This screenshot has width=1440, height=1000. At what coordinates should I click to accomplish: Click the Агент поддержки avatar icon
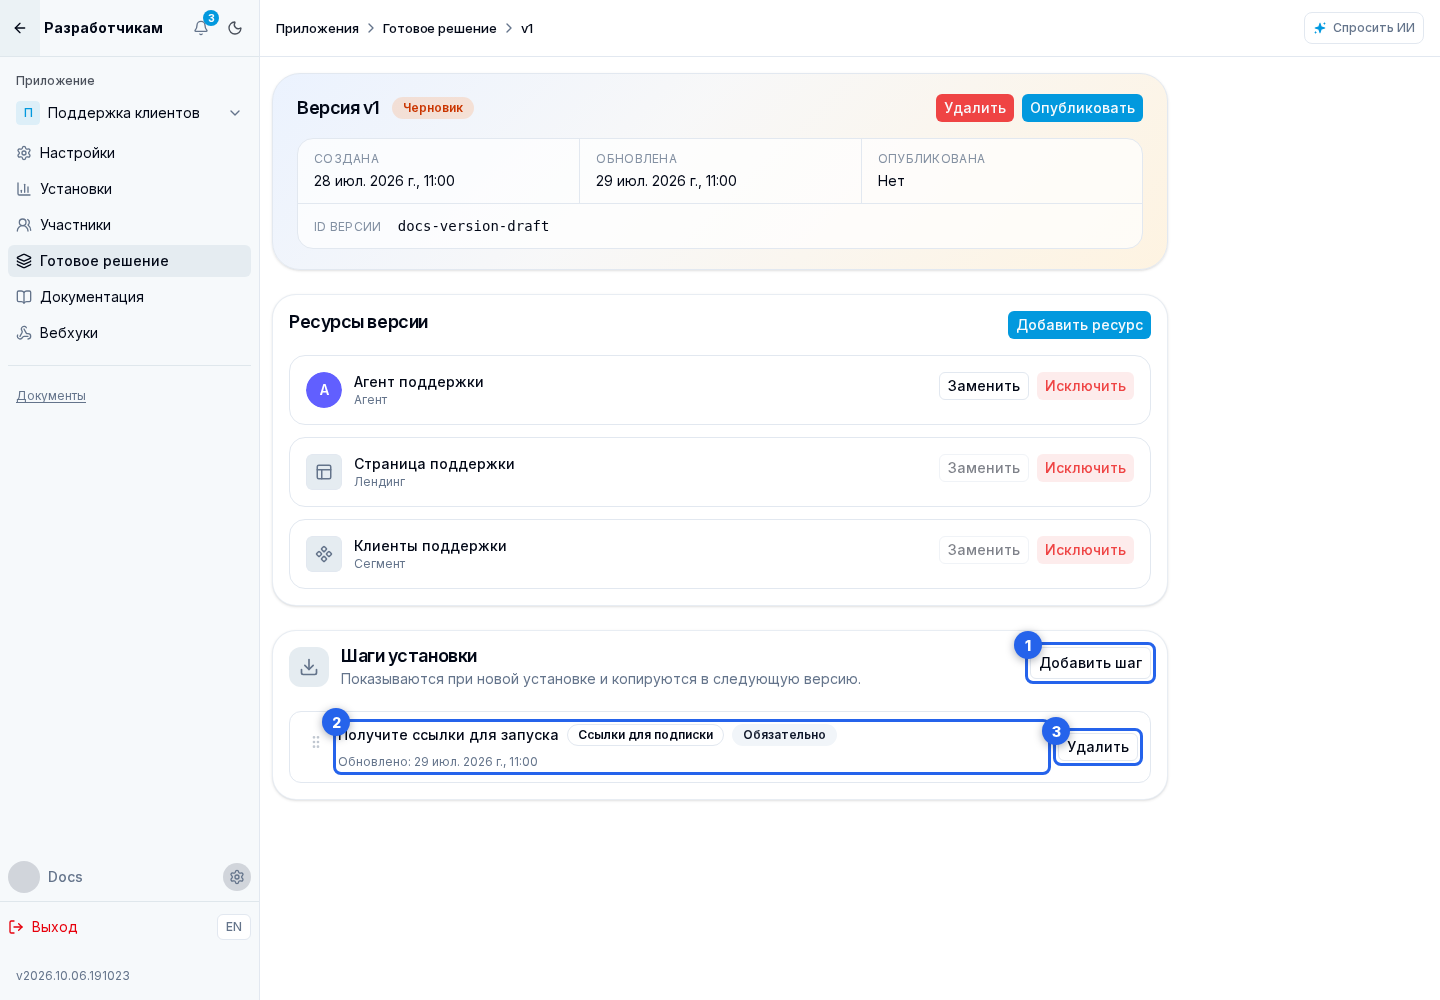pos(324,390)
